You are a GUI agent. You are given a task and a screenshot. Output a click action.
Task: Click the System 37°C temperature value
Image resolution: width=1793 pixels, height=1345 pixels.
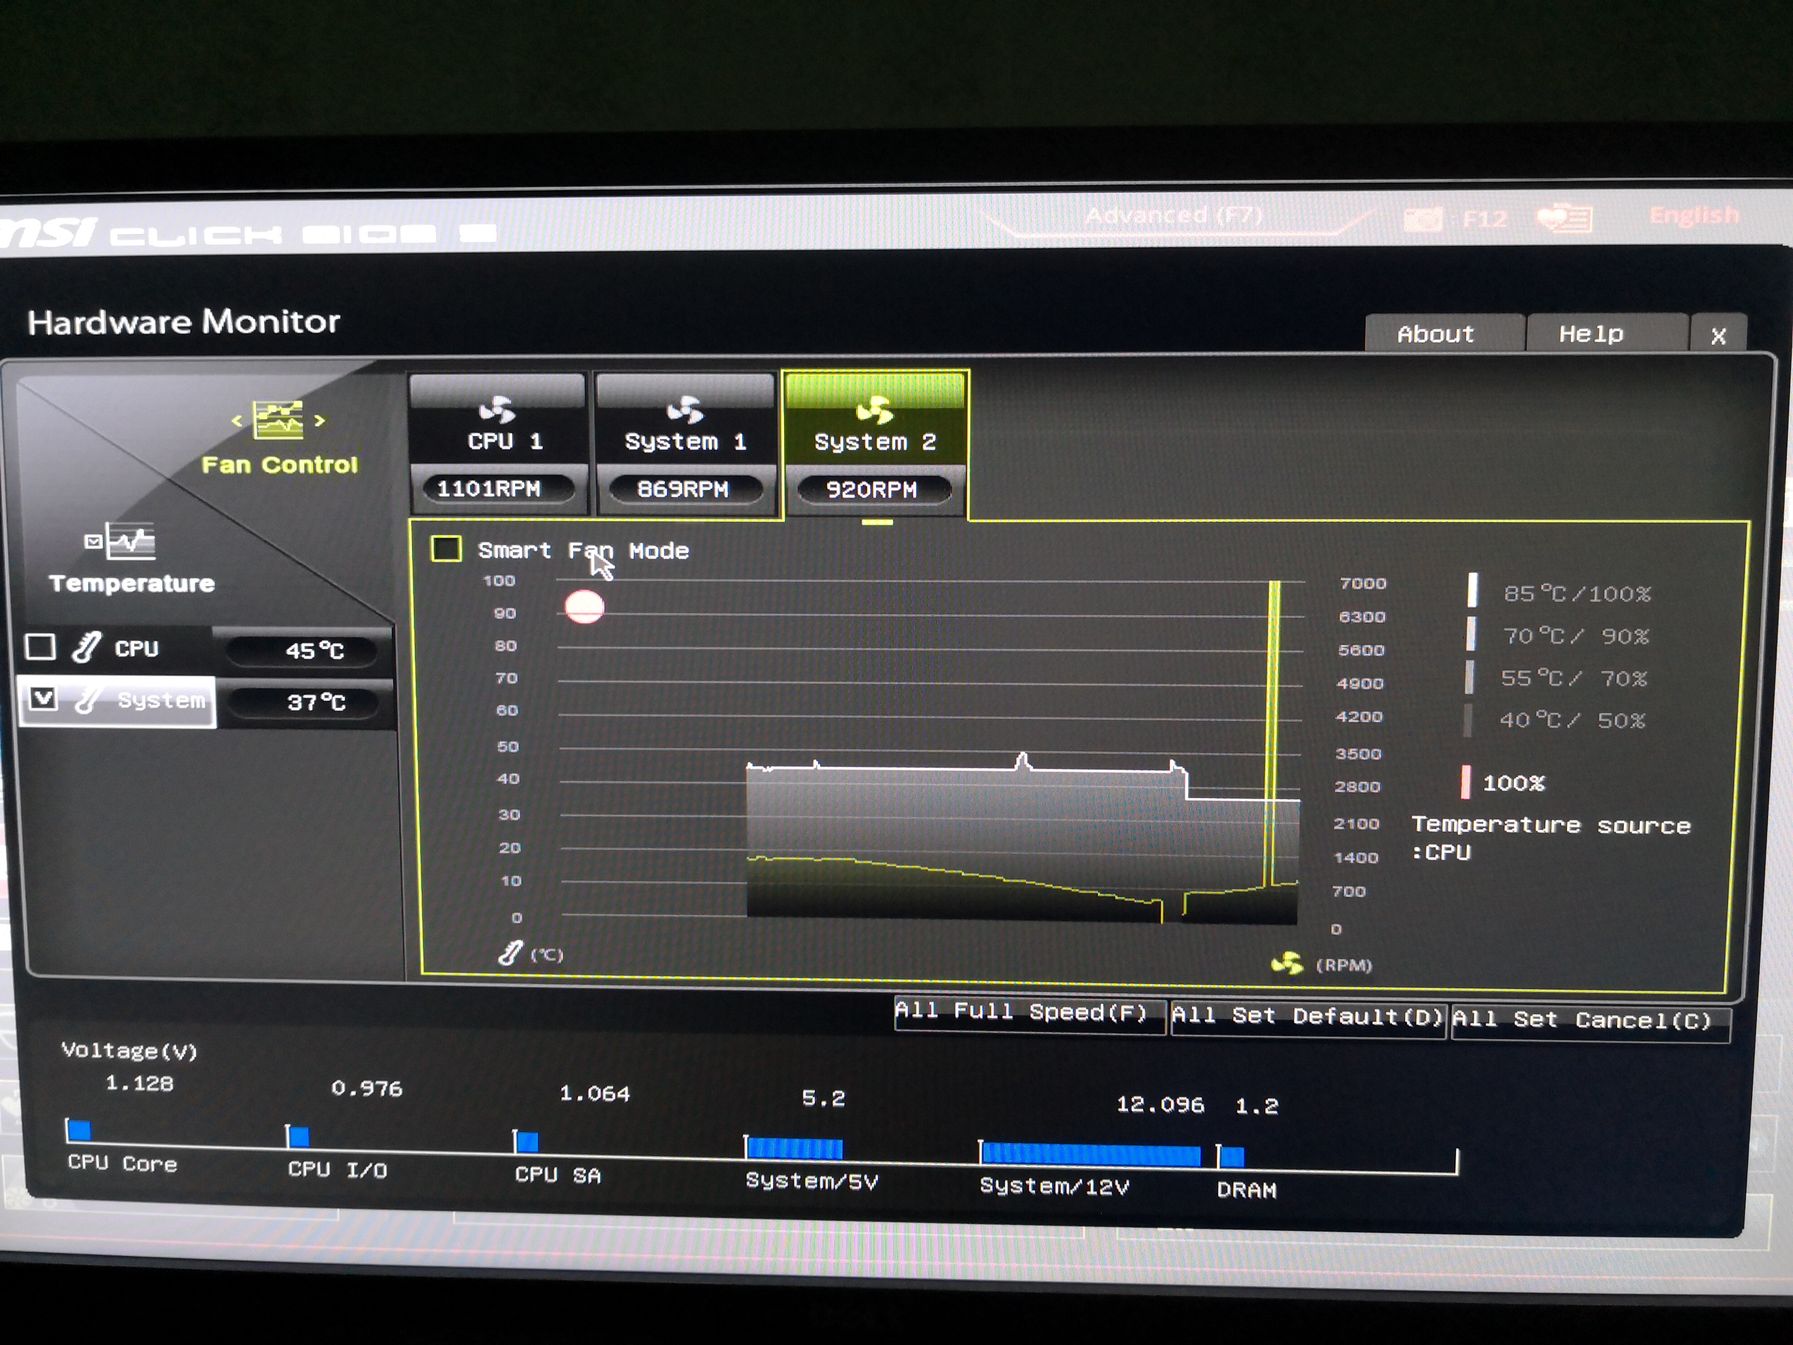point(305,702)
